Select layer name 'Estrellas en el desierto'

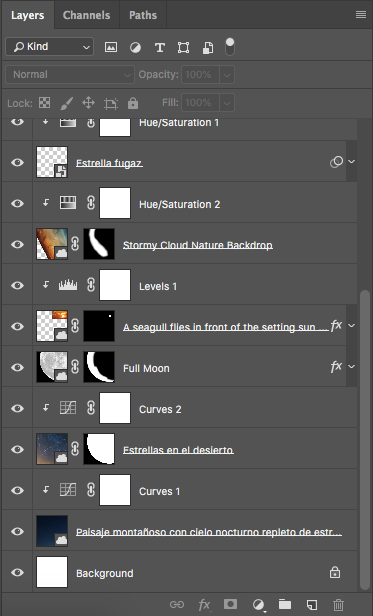(178, 450)
